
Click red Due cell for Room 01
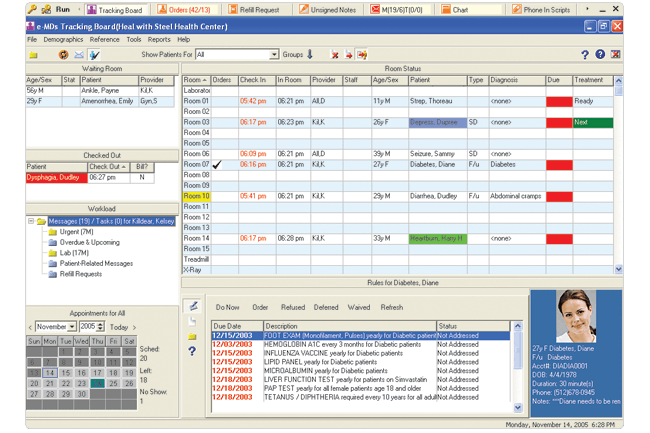(559, 102)
